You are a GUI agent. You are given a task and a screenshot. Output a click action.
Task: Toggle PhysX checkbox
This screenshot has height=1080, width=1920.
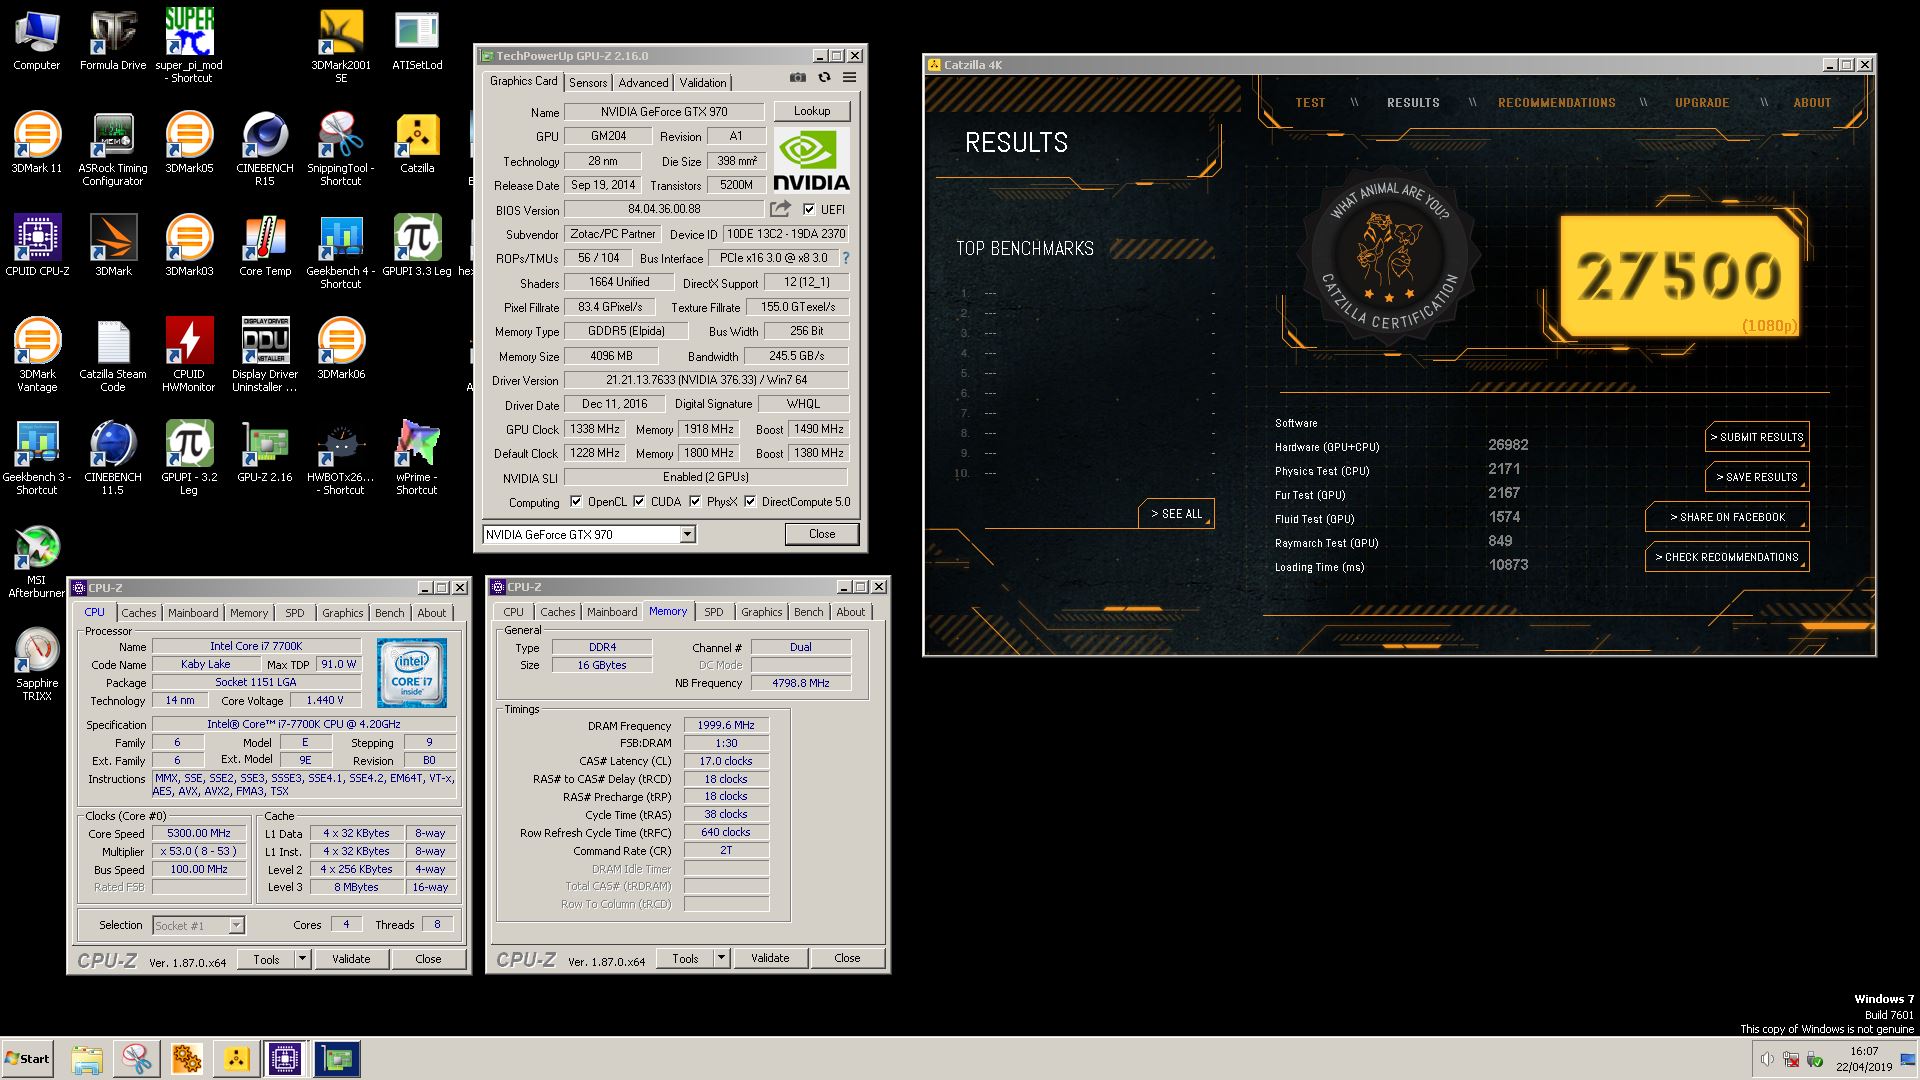click(x=695, y=502)
